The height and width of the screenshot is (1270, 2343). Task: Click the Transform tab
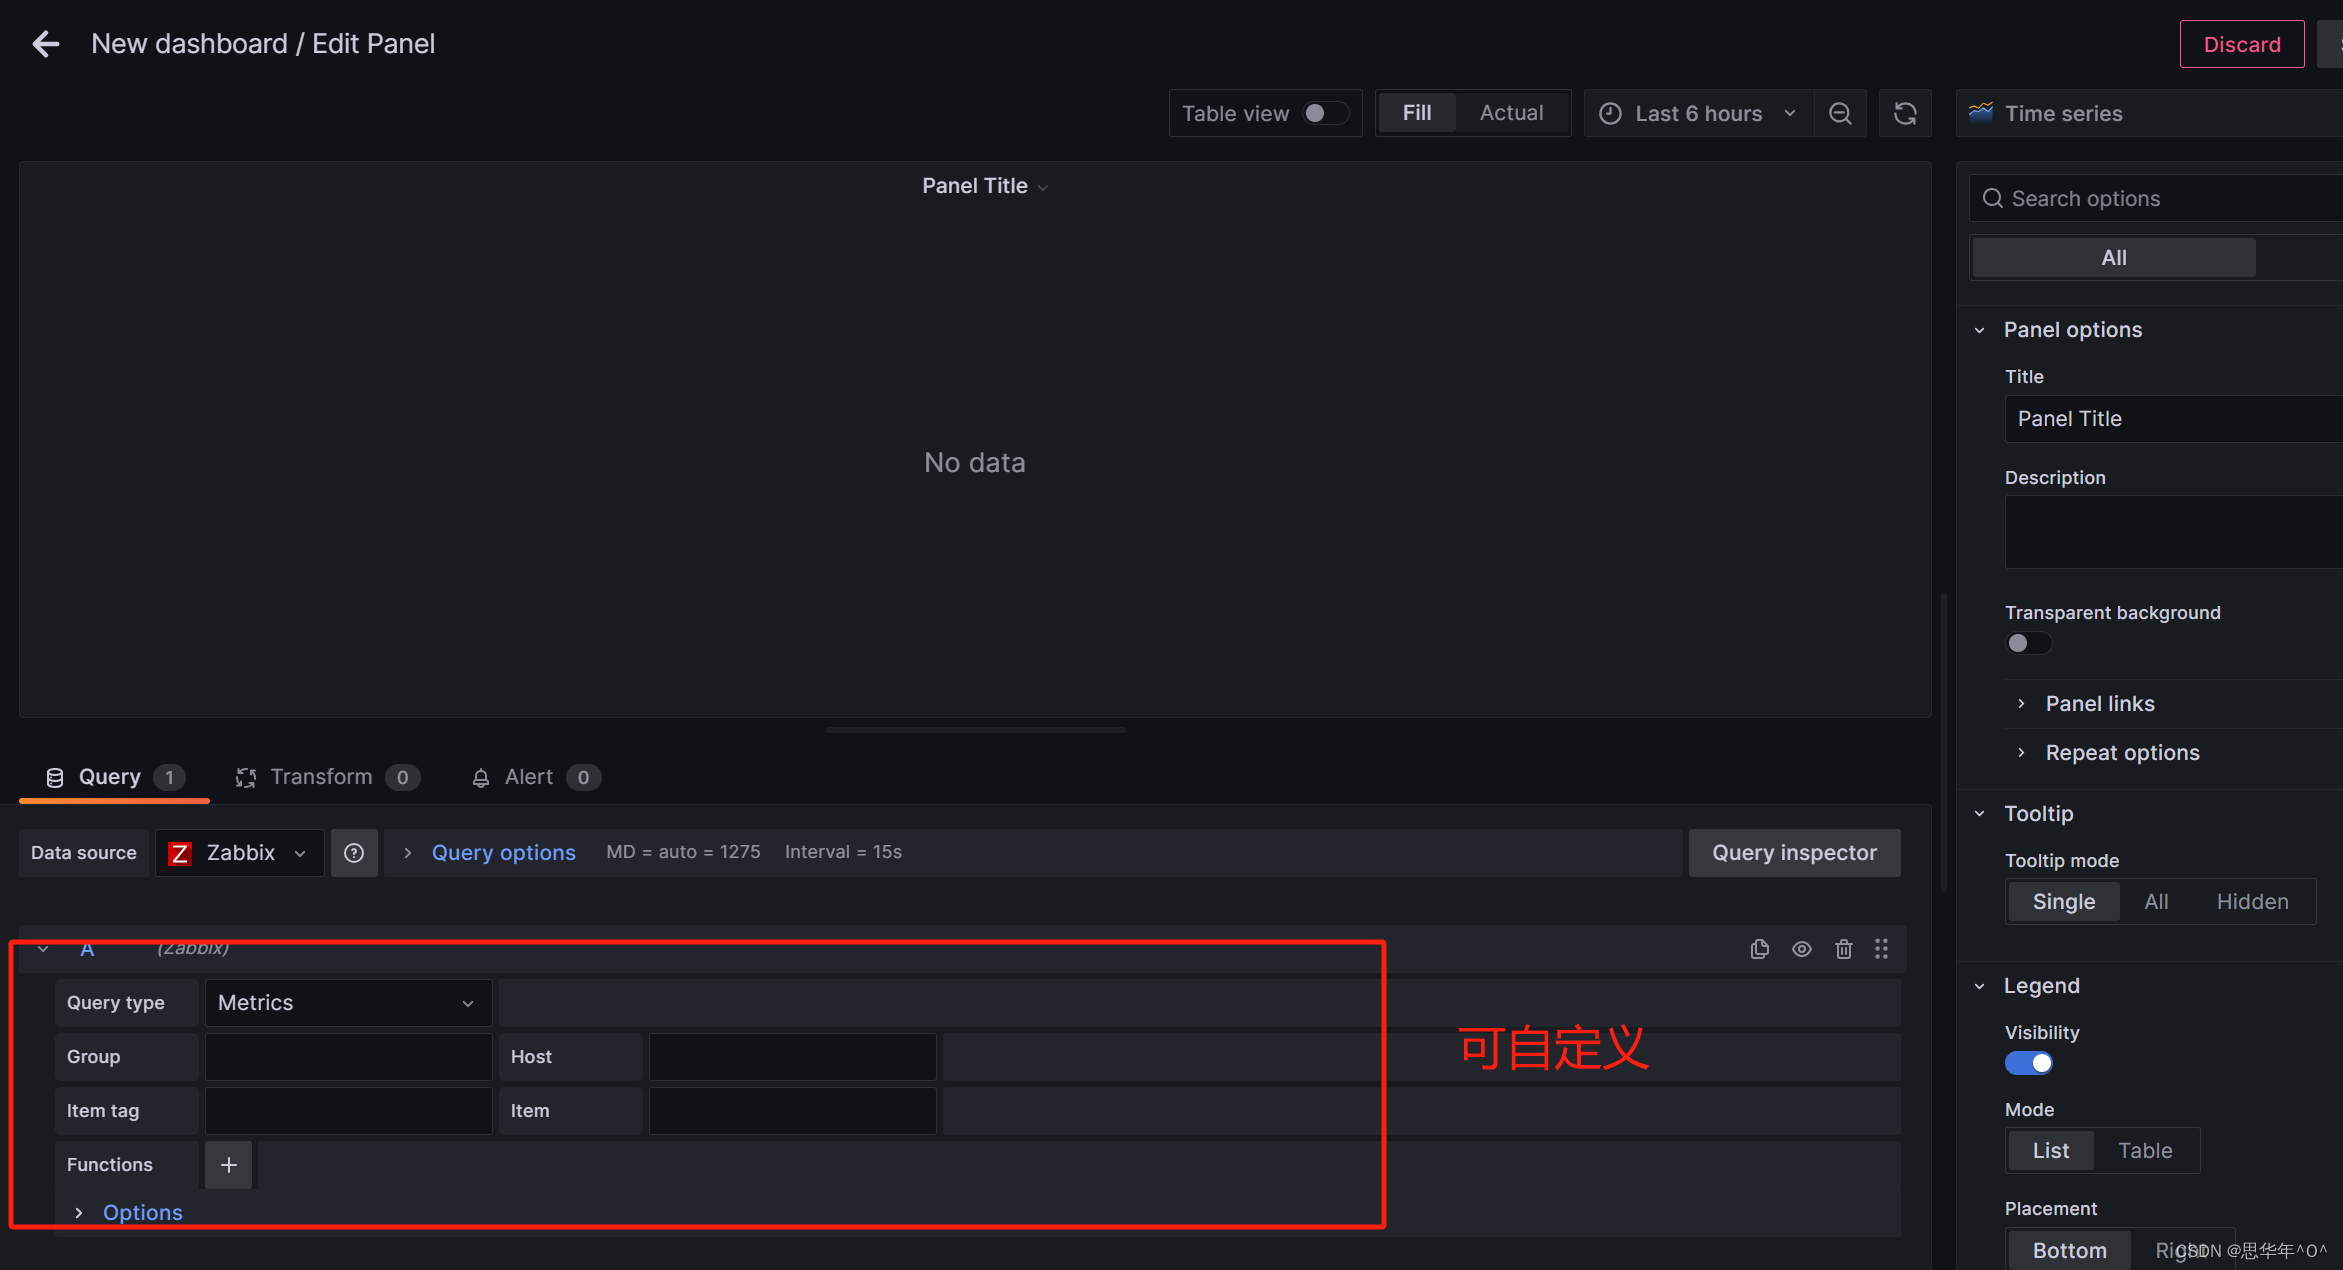322,776
